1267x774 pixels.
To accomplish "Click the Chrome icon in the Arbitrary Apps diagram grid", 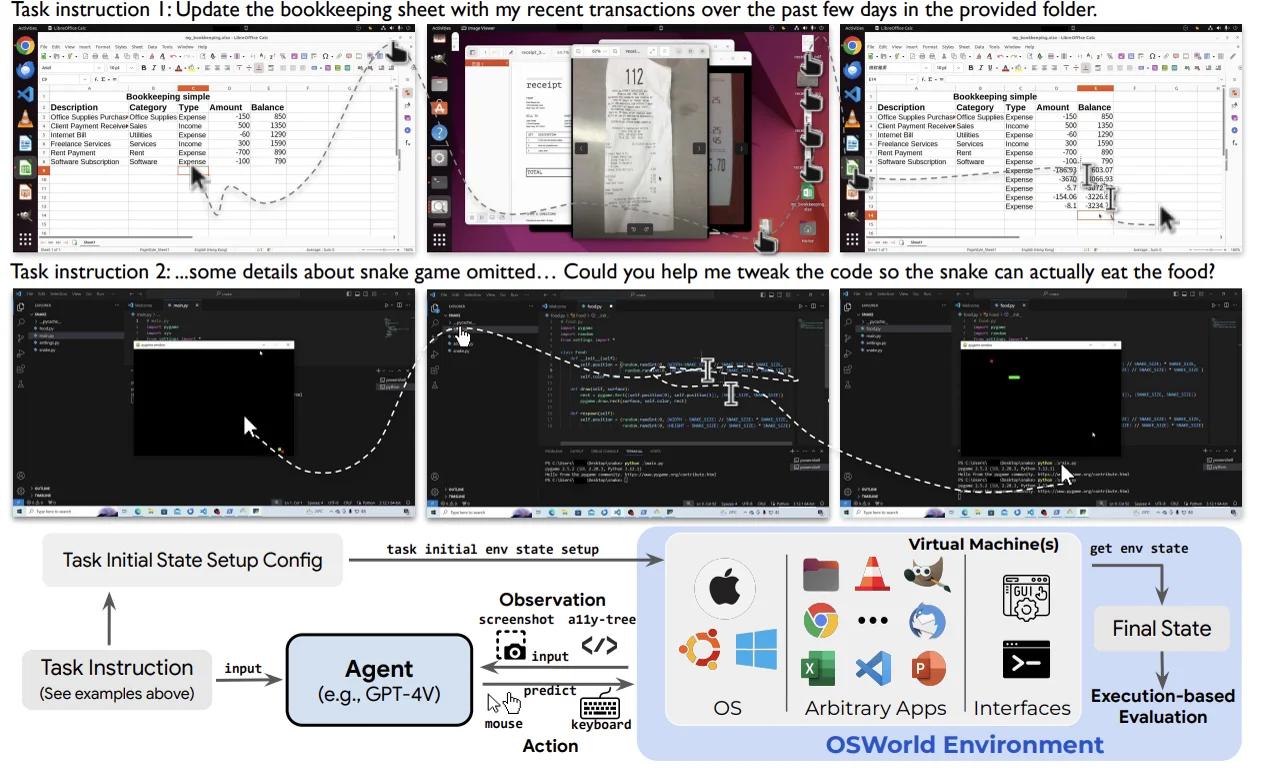I will tap(820, 621).
